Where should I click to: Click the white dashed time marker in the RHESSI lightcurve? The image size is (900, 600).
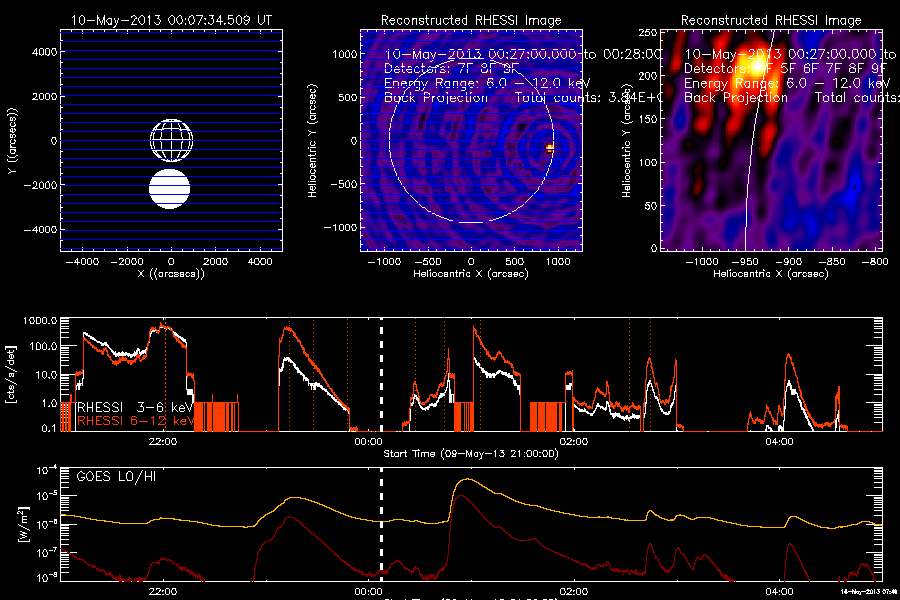(x=382, y=374)
